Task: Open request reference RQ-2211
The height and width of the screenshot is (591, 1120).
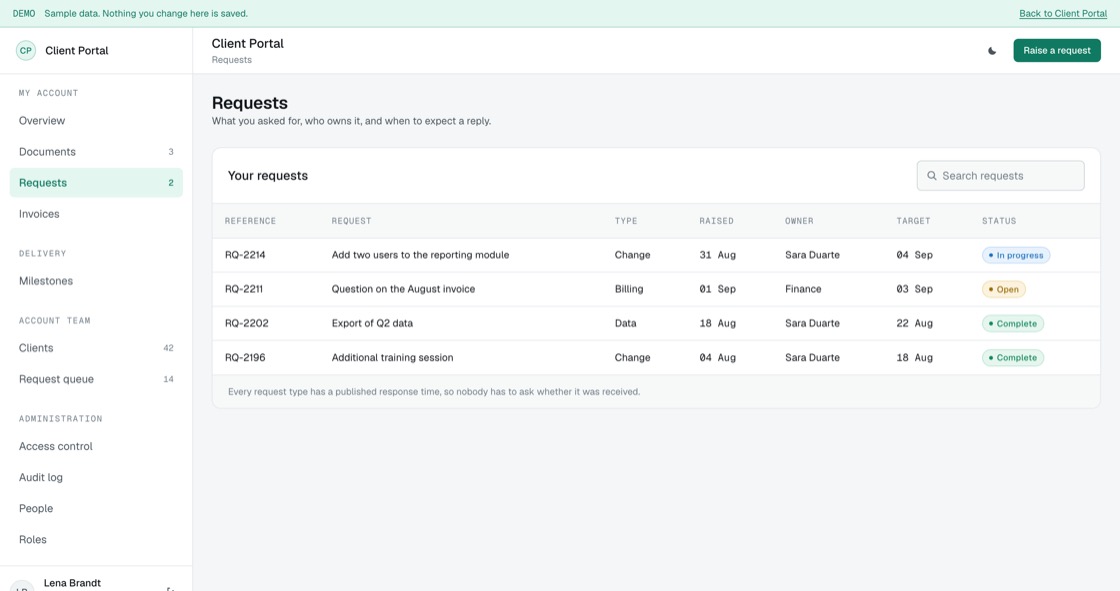Action: point(244,289)
